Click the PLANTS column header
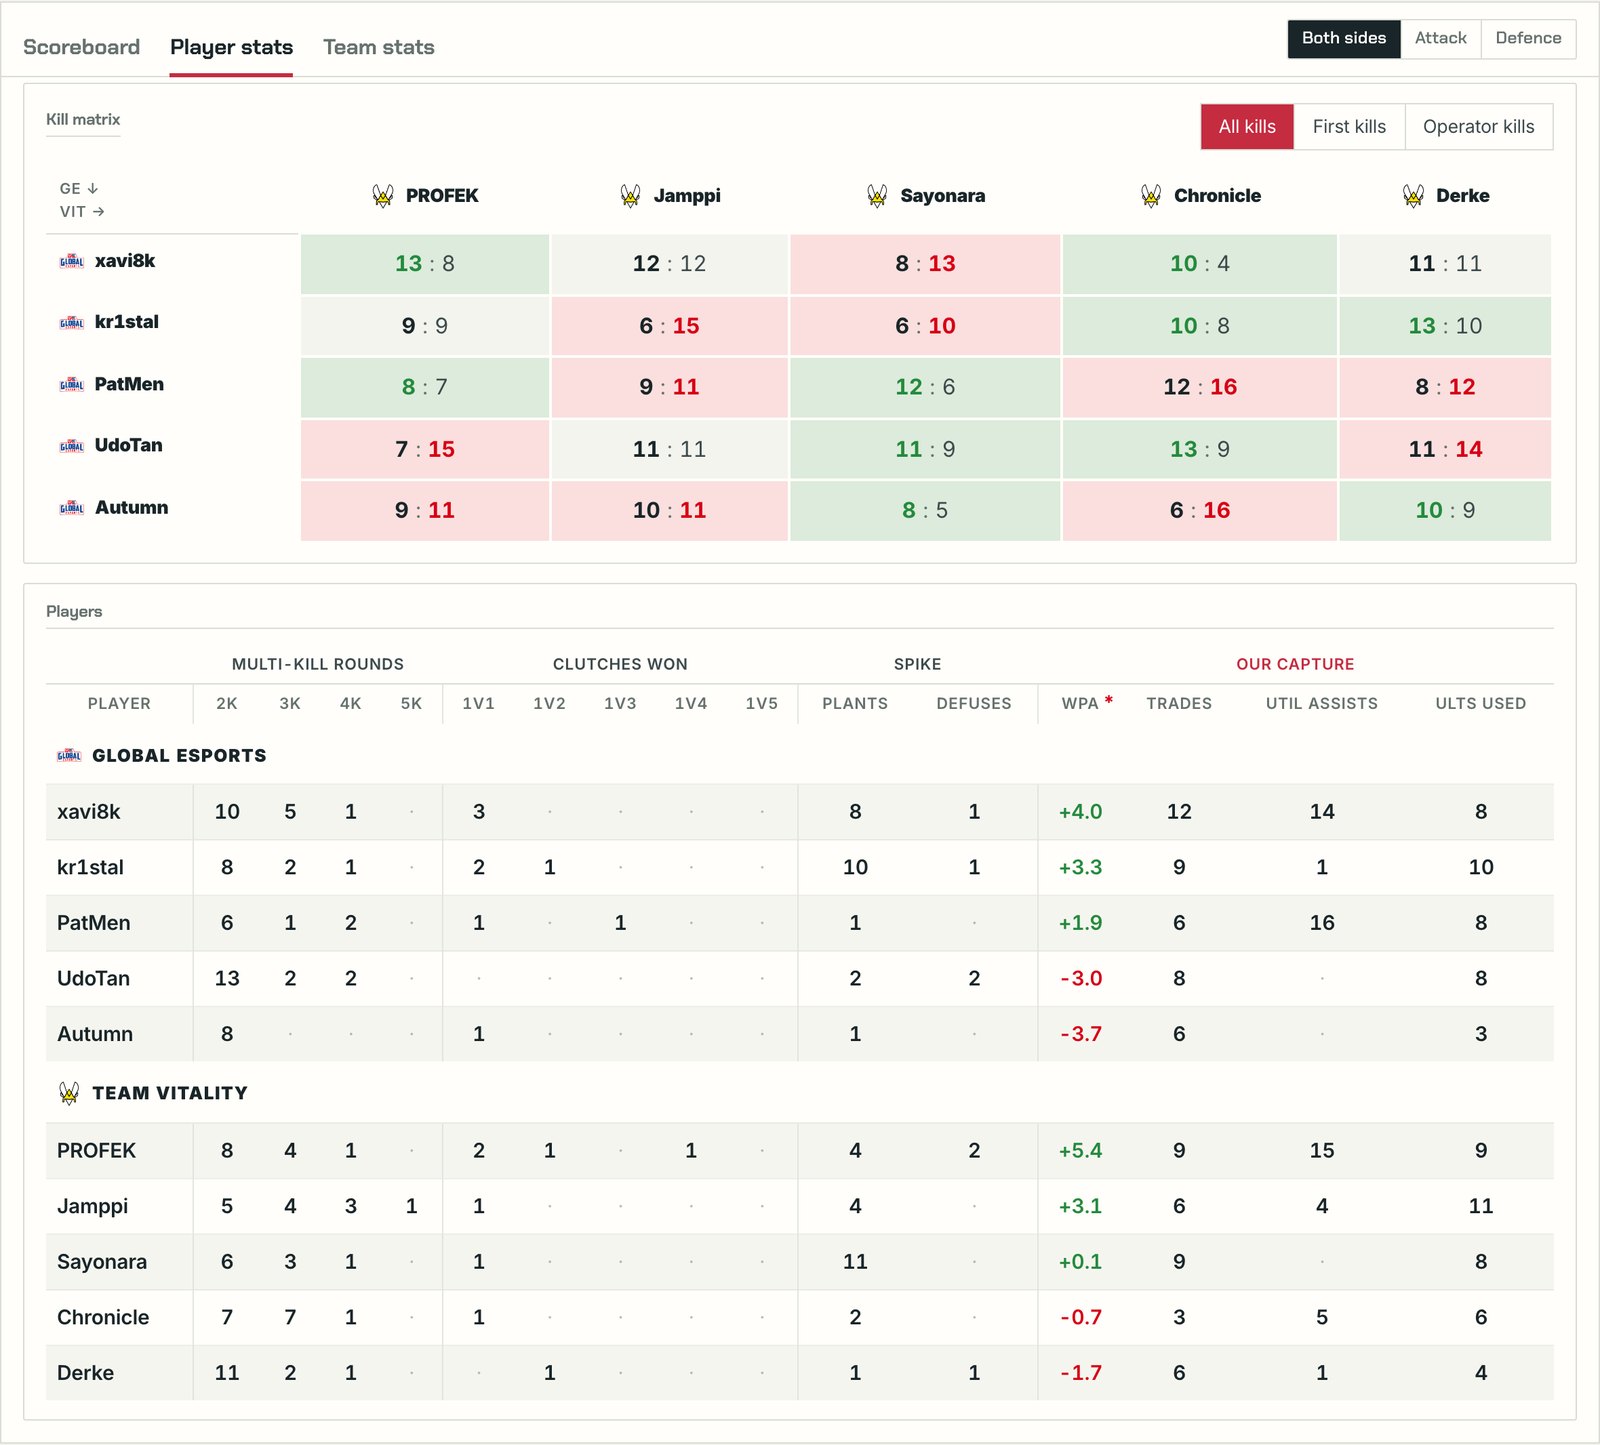1600x1445 pixels. click(855, 703)
